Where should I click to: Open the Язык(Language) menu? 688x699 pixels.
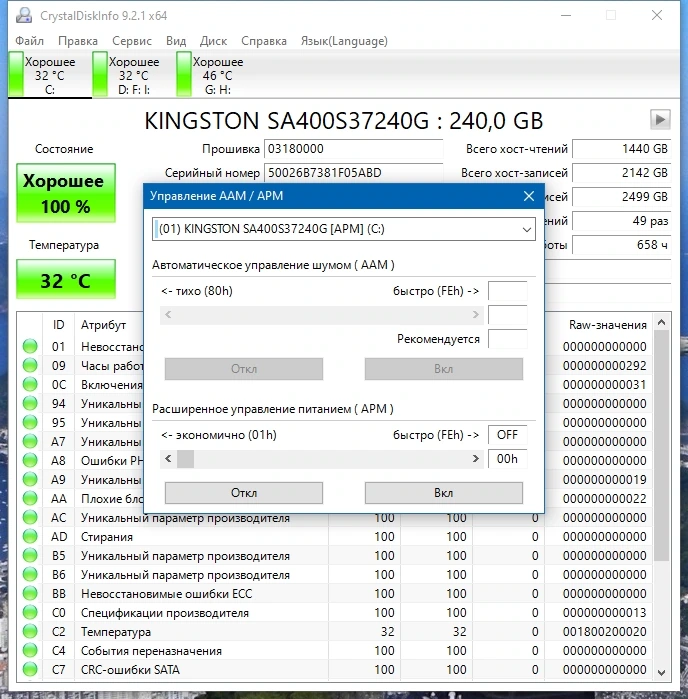coord(344,41)
